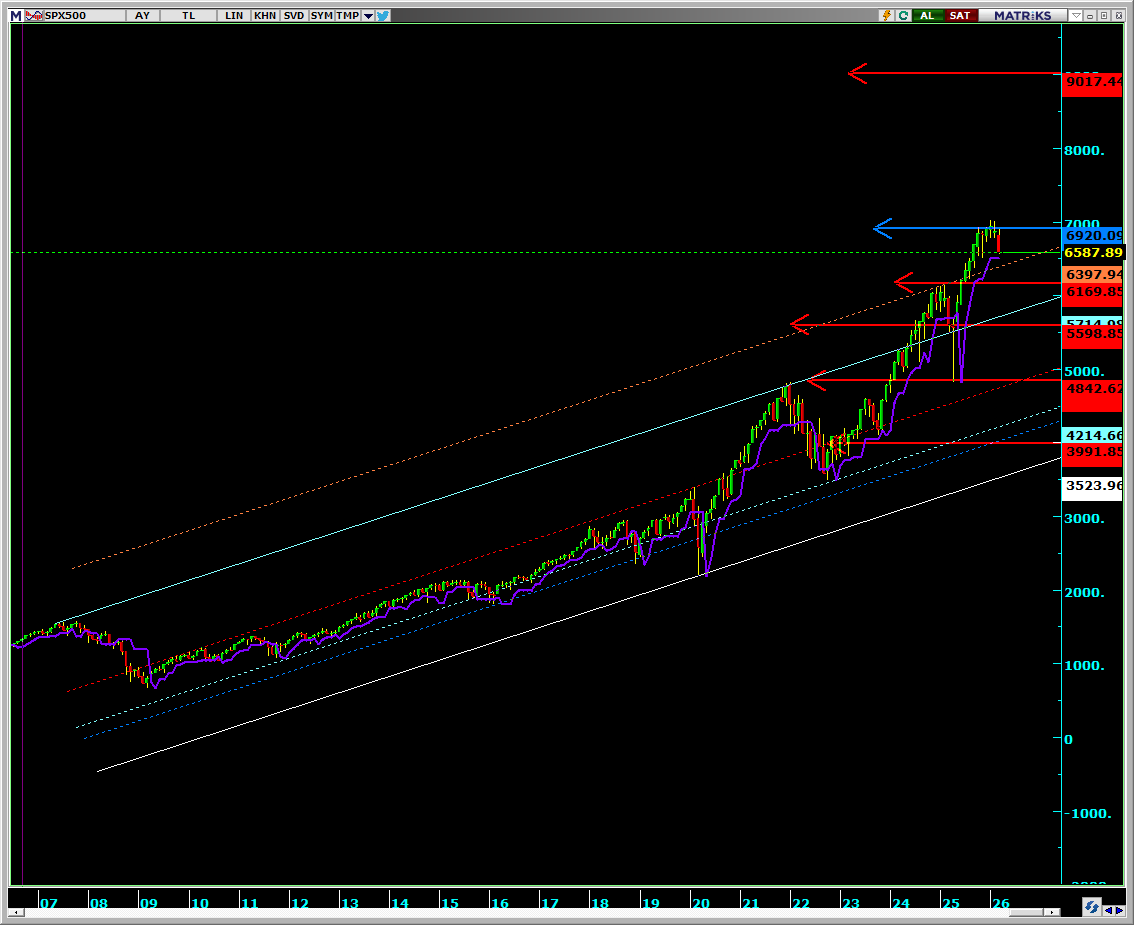Click the yellow 6587.89 current price label
The width and height of the screenshot is (1134, 925).
click(x=1093, y=252)
